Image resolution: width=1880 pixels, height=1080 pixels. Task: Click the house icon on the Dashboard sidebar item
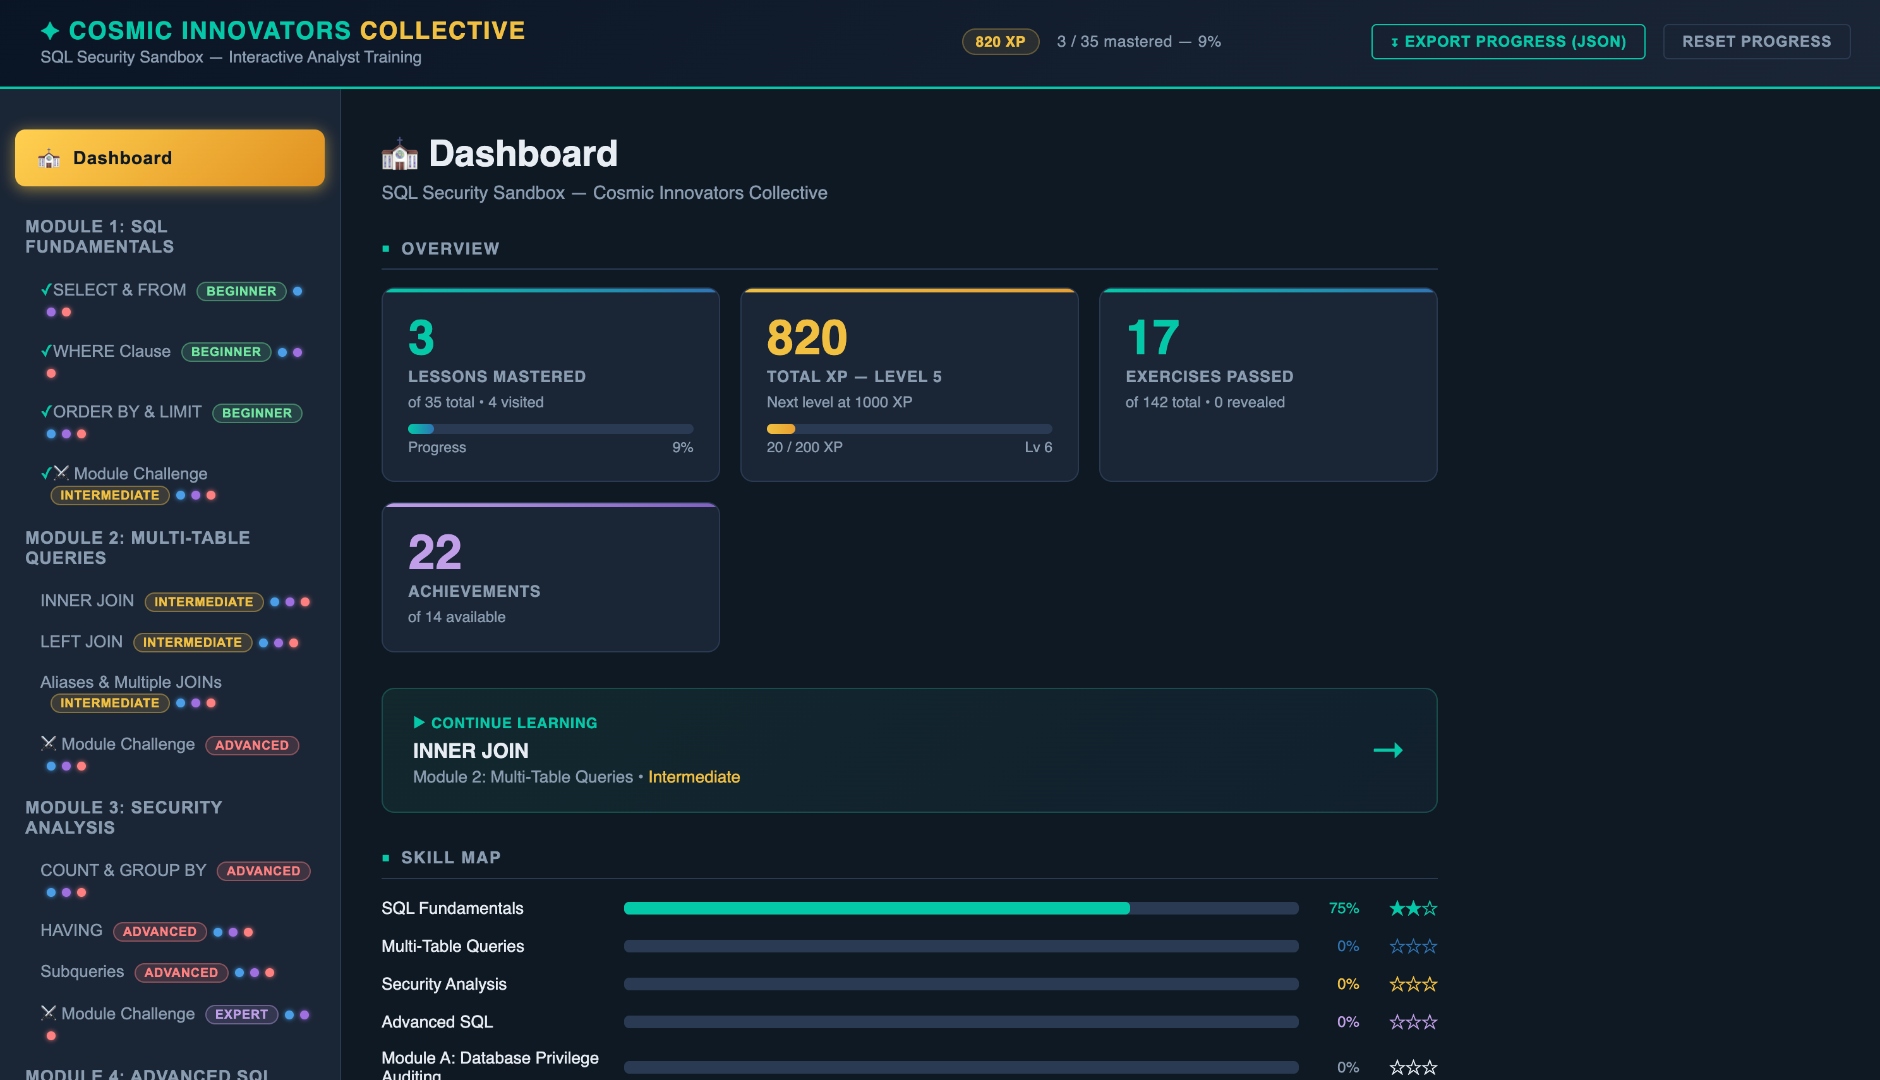[x=49, y=158]
